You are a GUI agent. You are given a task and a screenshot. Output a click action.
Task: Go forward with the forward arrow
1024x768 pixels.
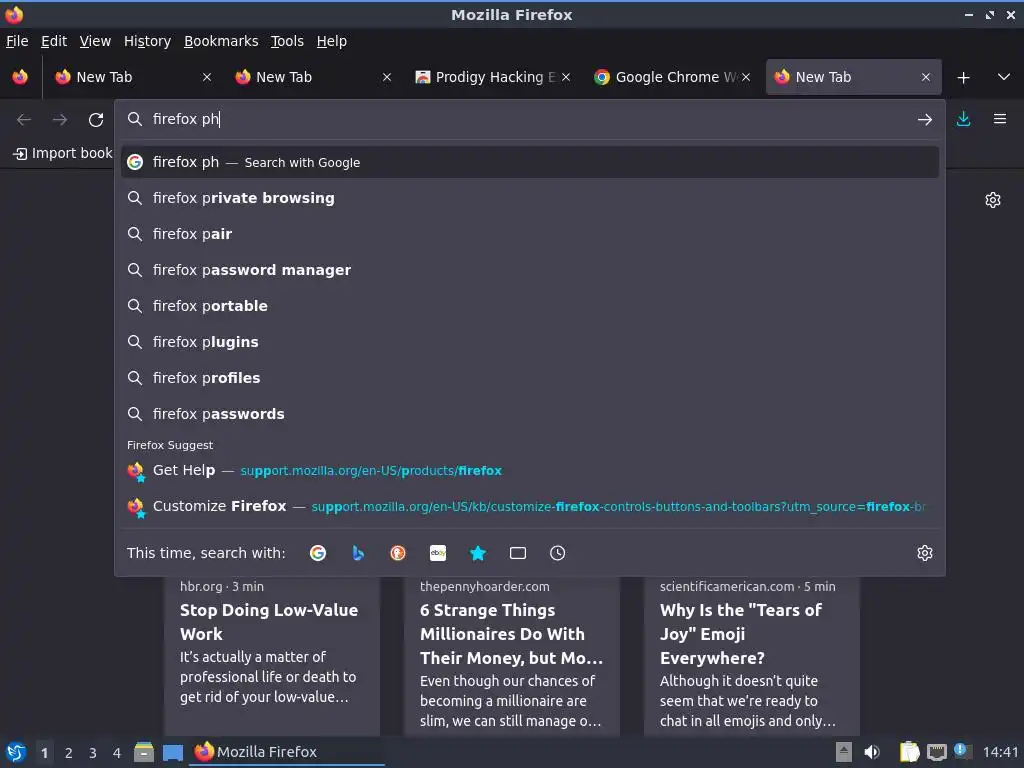click(x=59, y=120)
